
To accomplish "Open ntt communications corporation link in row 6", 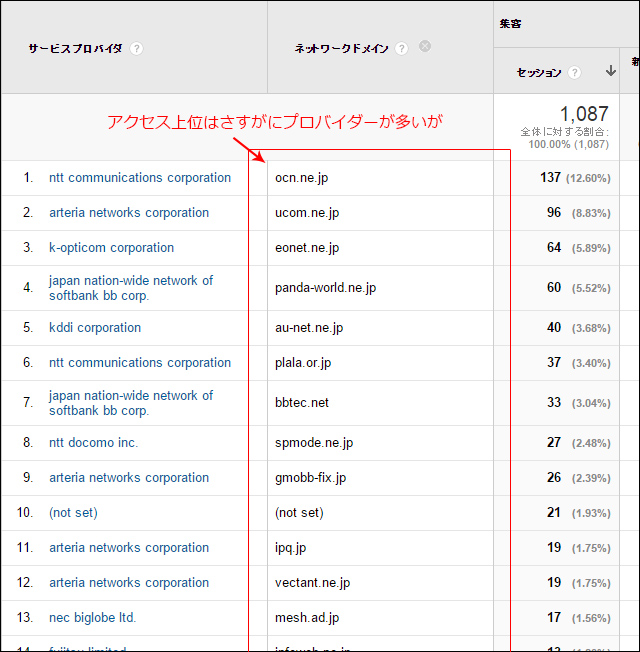I will (140, 363).
